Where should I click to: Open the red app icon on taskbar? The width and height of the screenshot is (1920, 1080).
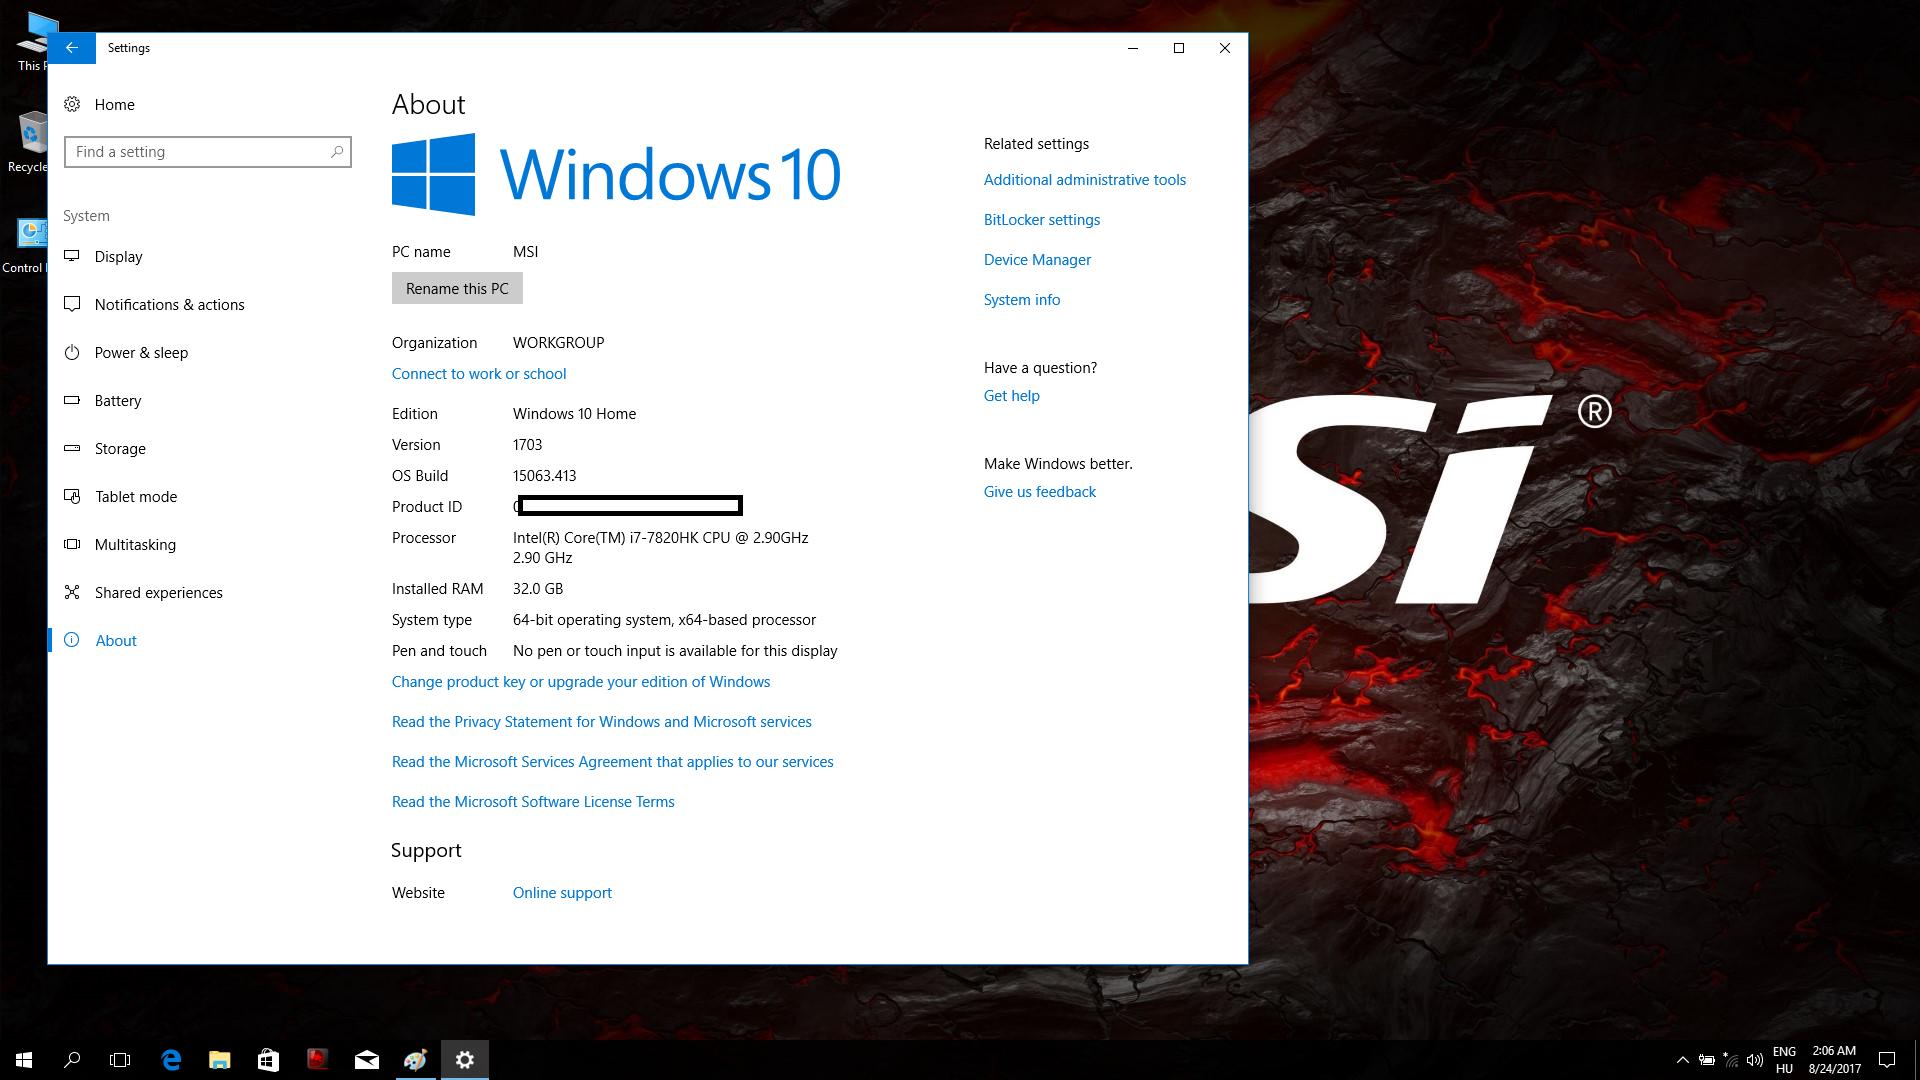(317, 1060)
